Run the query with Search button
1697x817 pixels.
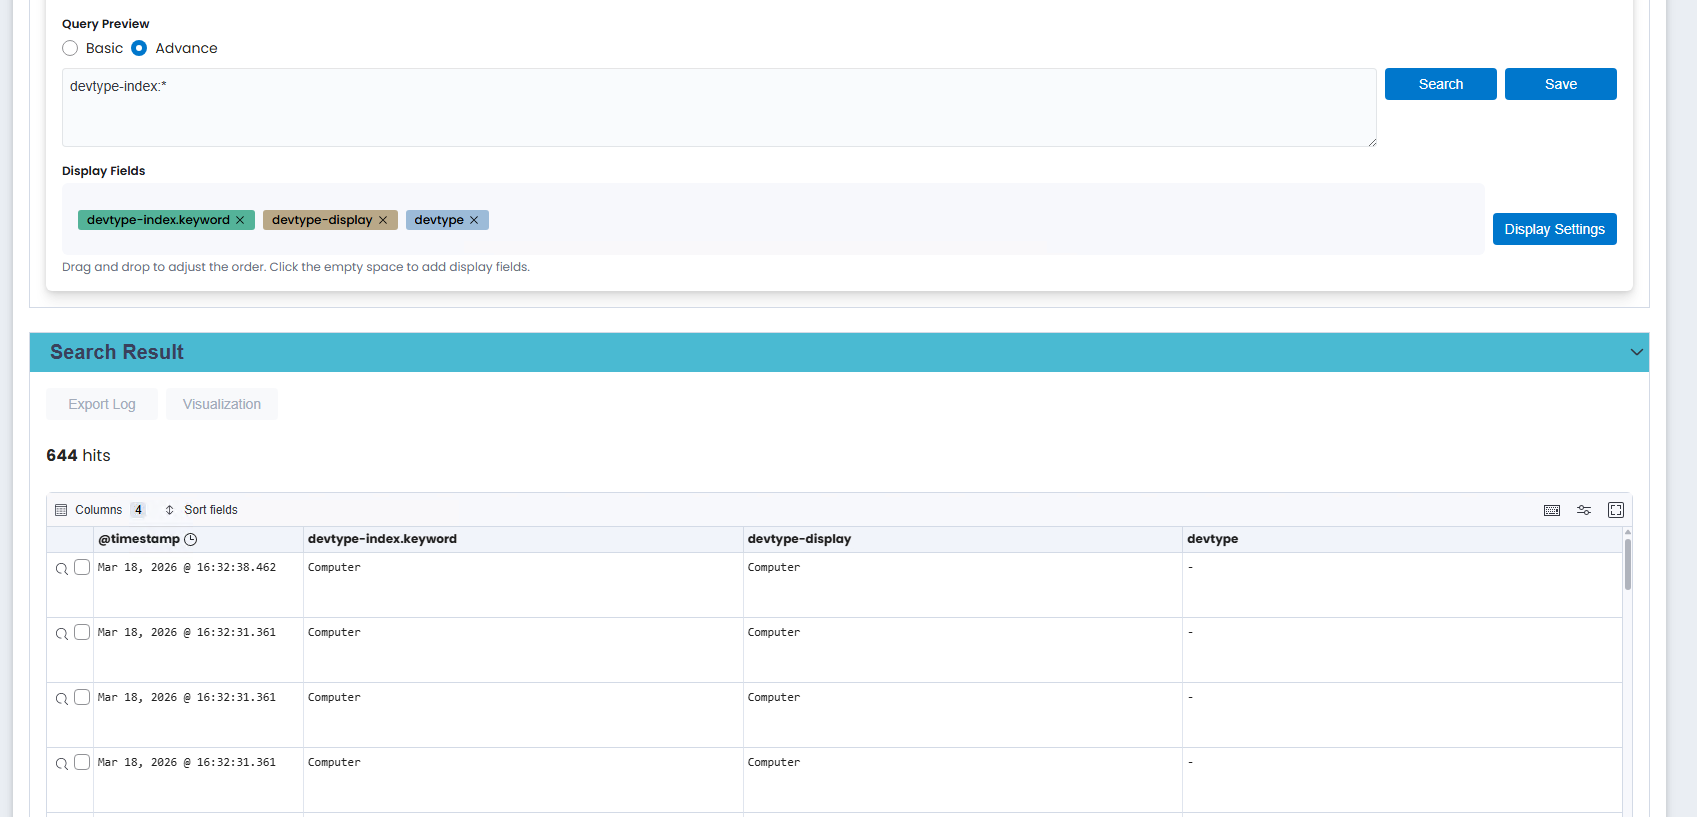click(x=1441, y=84)
